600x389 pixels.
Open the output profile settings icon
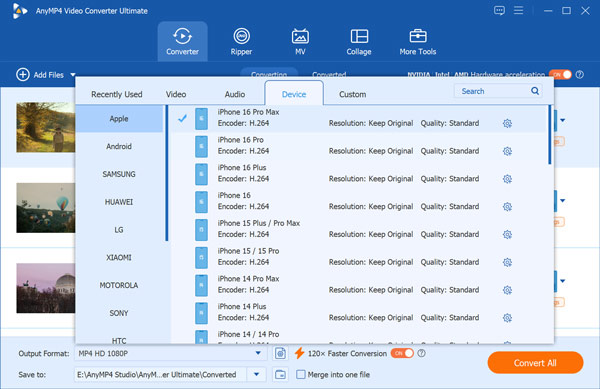click(x=280, y=353)
